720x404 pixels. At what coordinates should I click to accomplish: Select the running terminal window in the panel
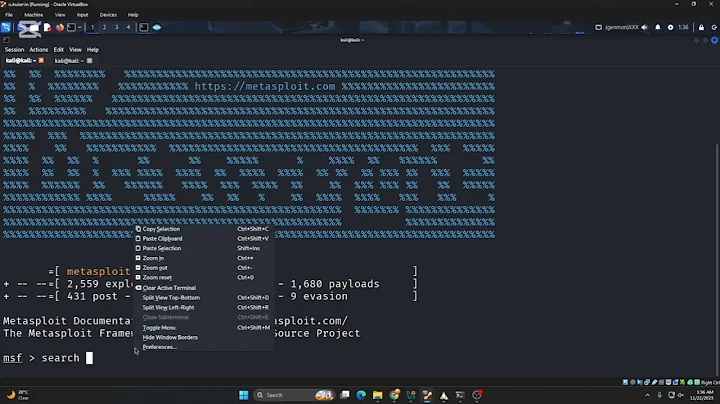point(144,28)
